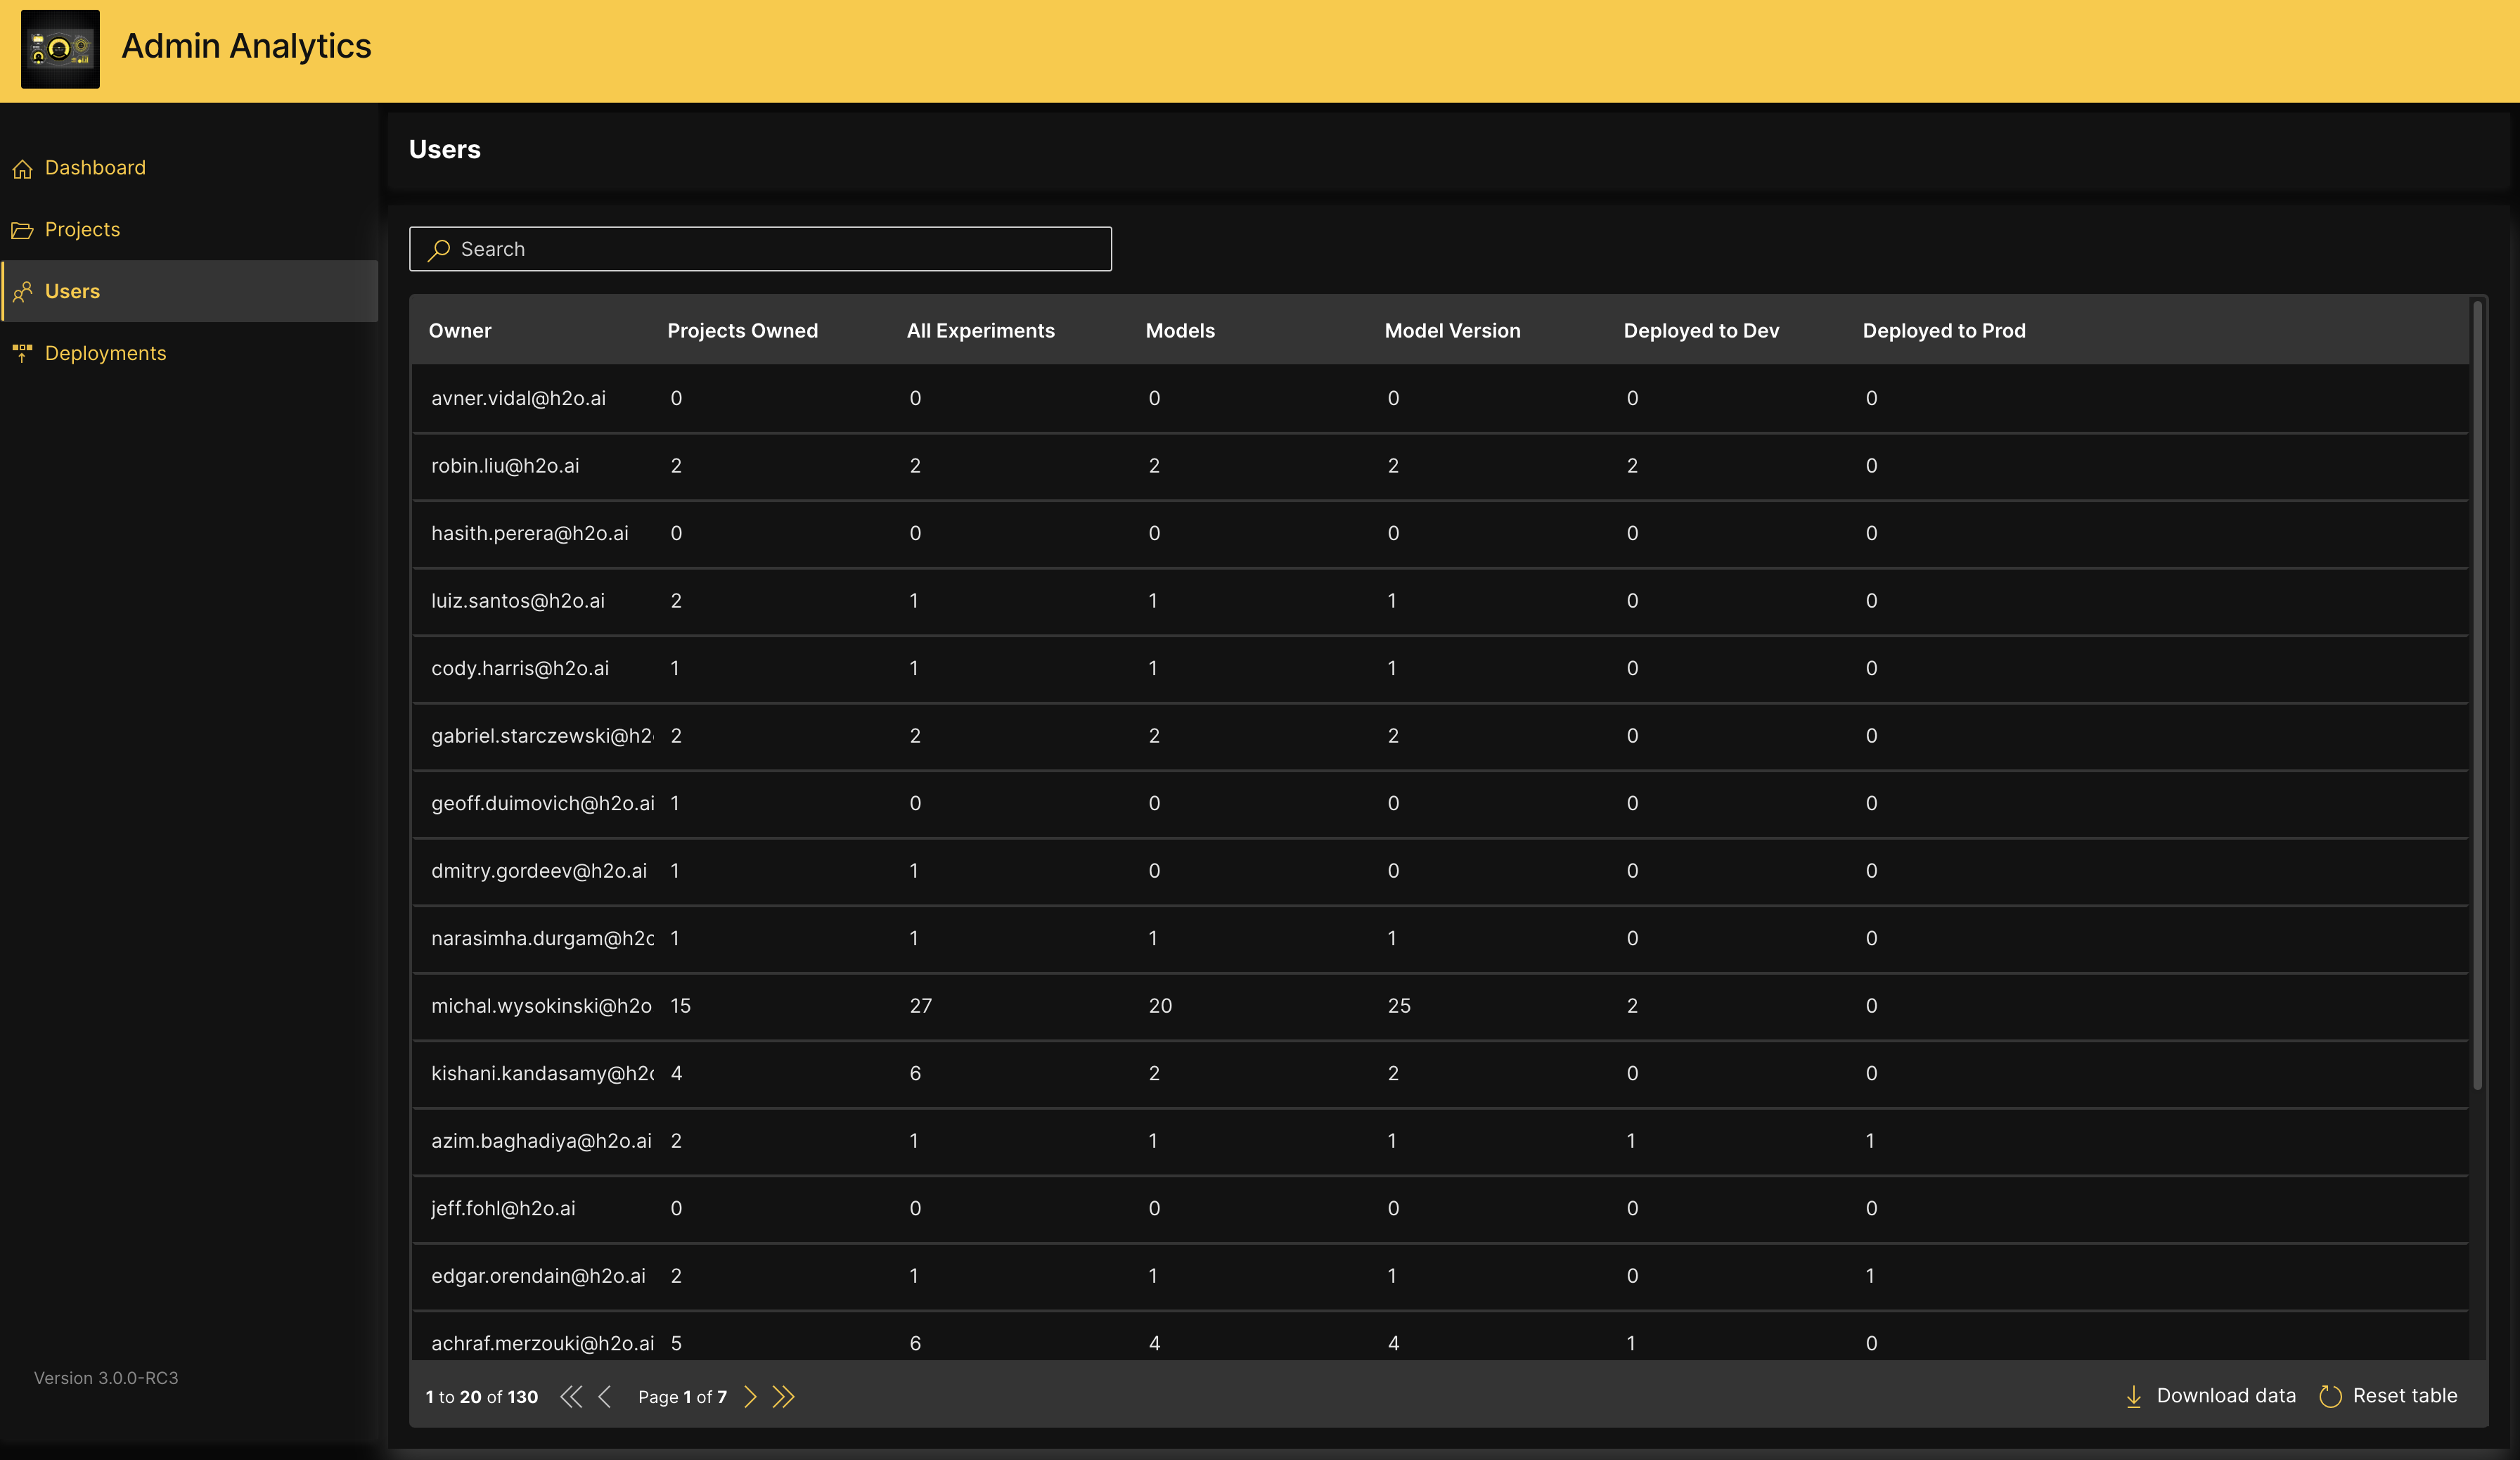Go to next page arrow
2520x1460 pixels.
click(750, 1397)
